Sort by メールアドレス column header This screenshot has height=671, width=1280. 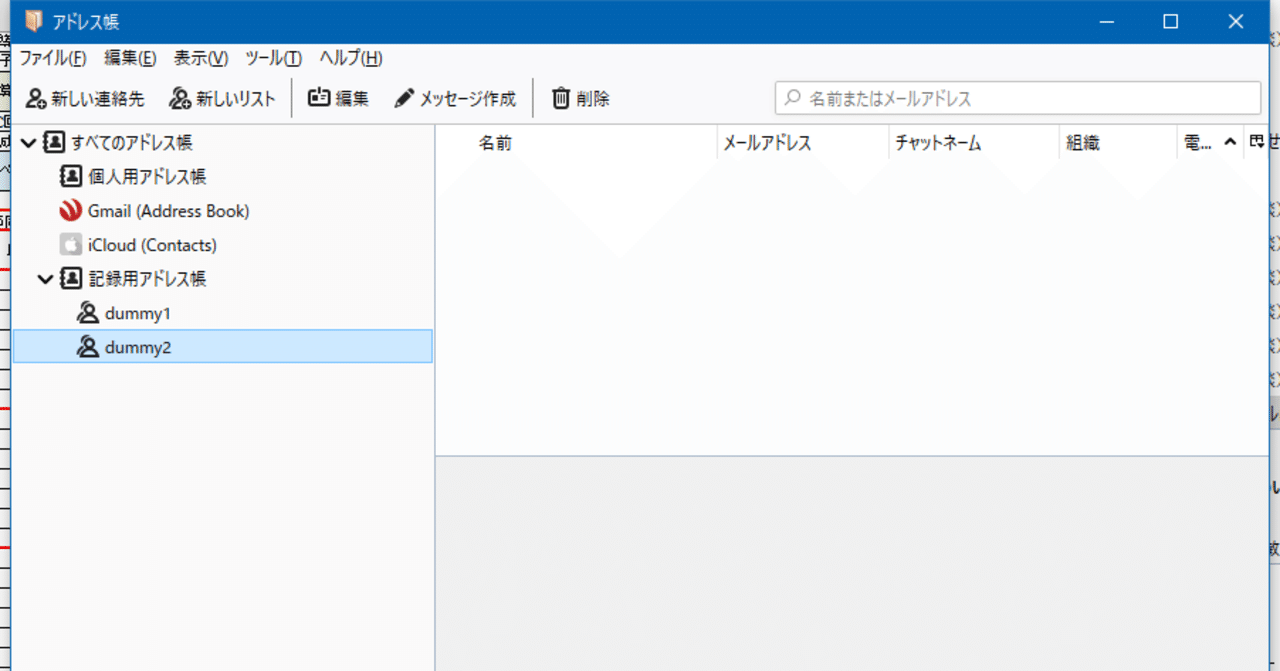click(803, 143)
